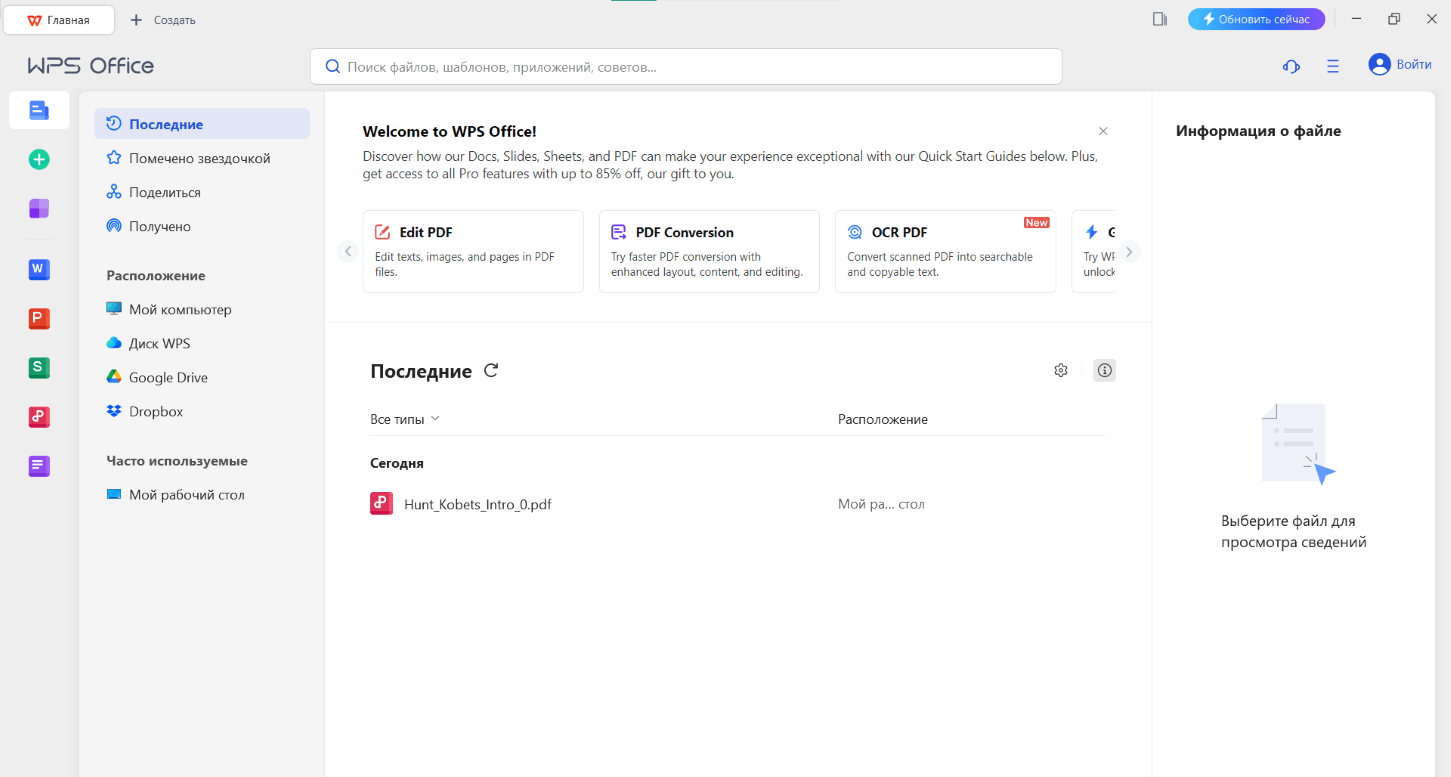Toggle the layout icon beside the update button
The height and width of the screenshot is (777, 1451).
[1160, 19]
